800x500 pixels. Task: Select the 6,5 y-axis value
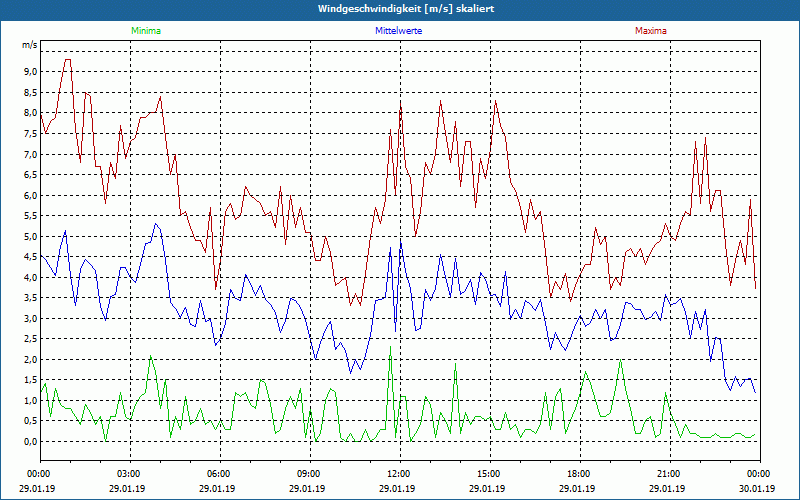pyautogui.click(x=31, y=174)
